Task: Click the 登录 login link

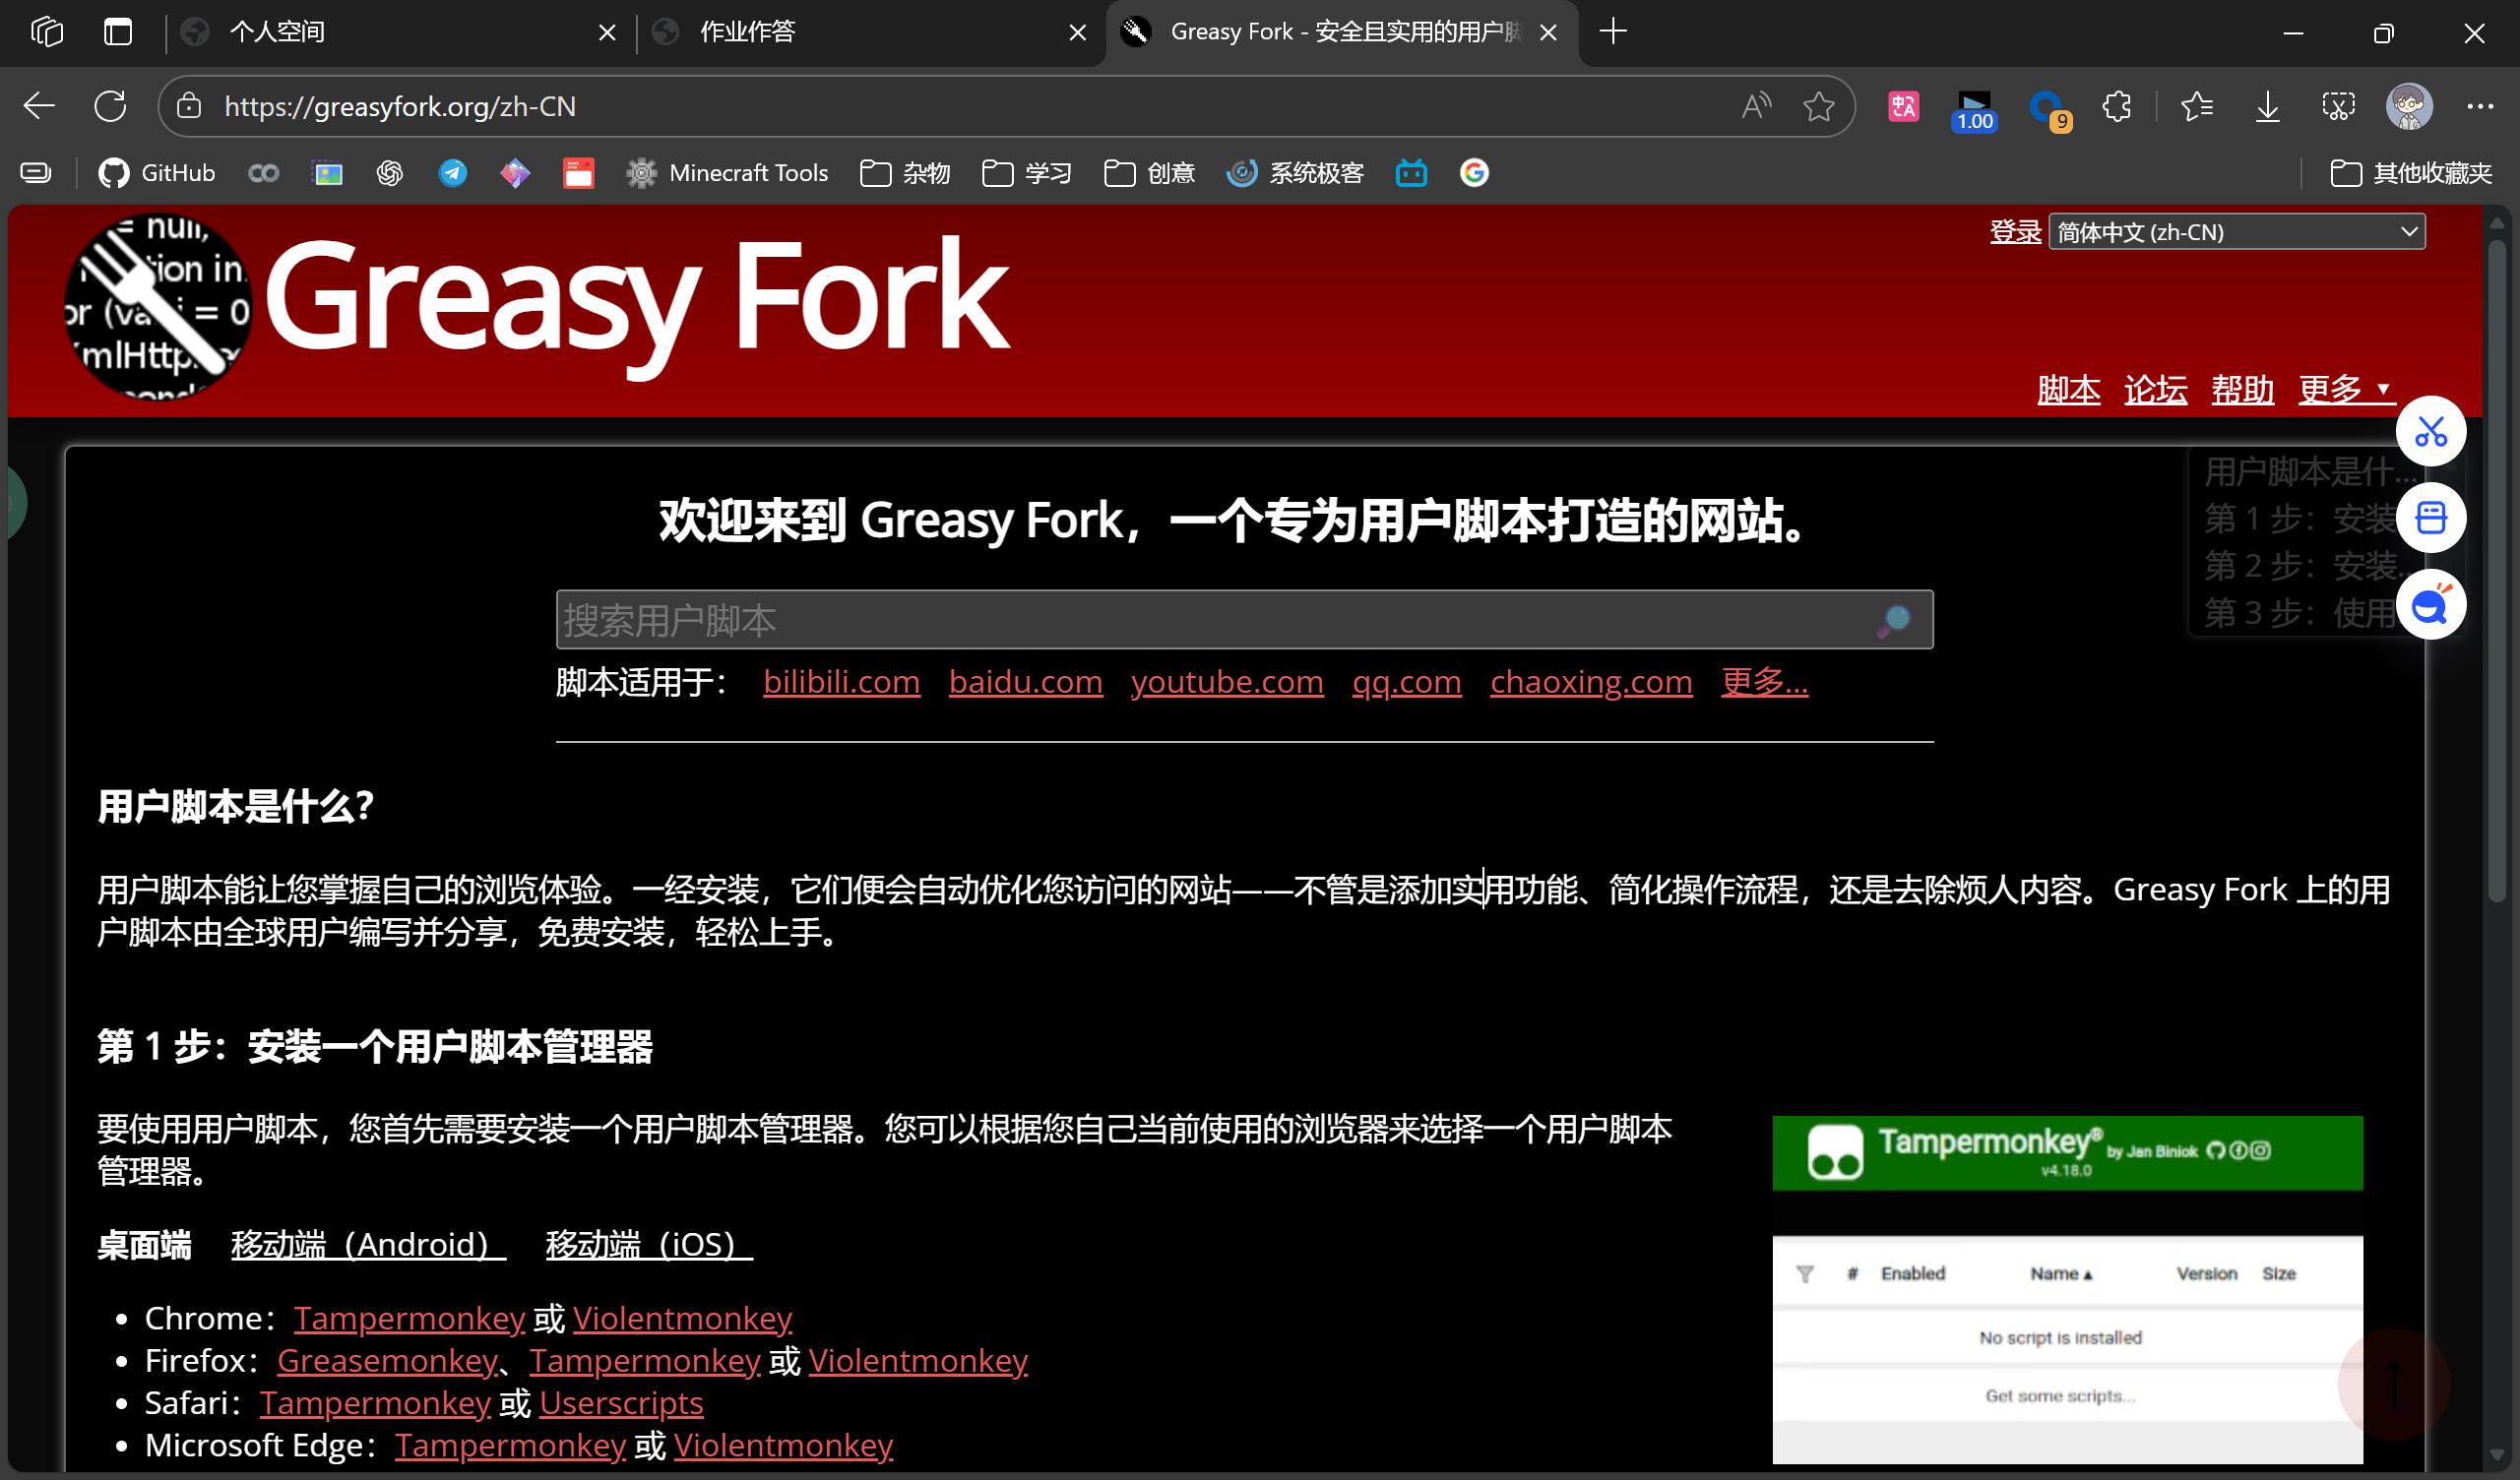Action: (2014, 232)
